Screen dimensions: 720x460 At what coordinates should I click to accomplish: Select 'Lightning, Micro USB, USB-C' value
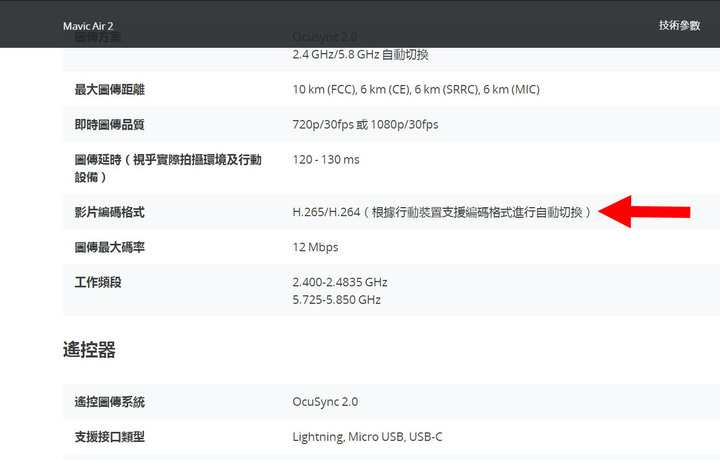[367, 437]
